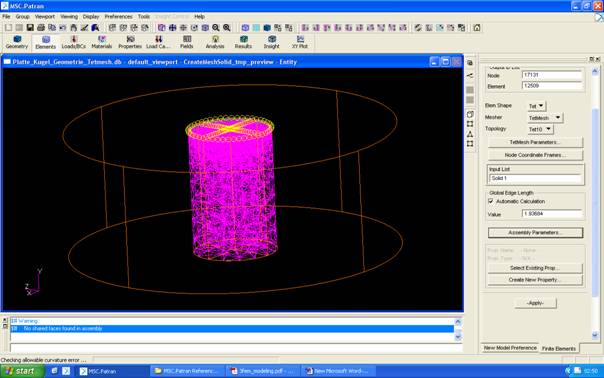This screenshot has width=604, height=378.
Task: Click the light-cyan hidden line display icon
Action: (256, 28)
